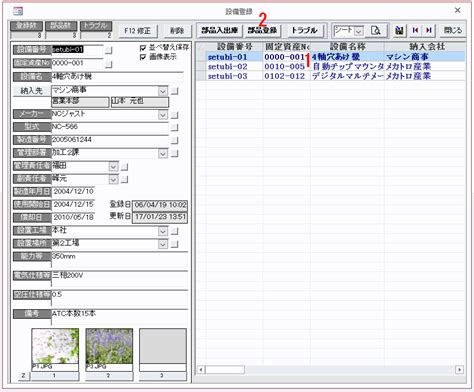Viewport: 474px width, 392px height.
Task: Expand the 副責任者 dropdown
Action: (x=113, y=179)
